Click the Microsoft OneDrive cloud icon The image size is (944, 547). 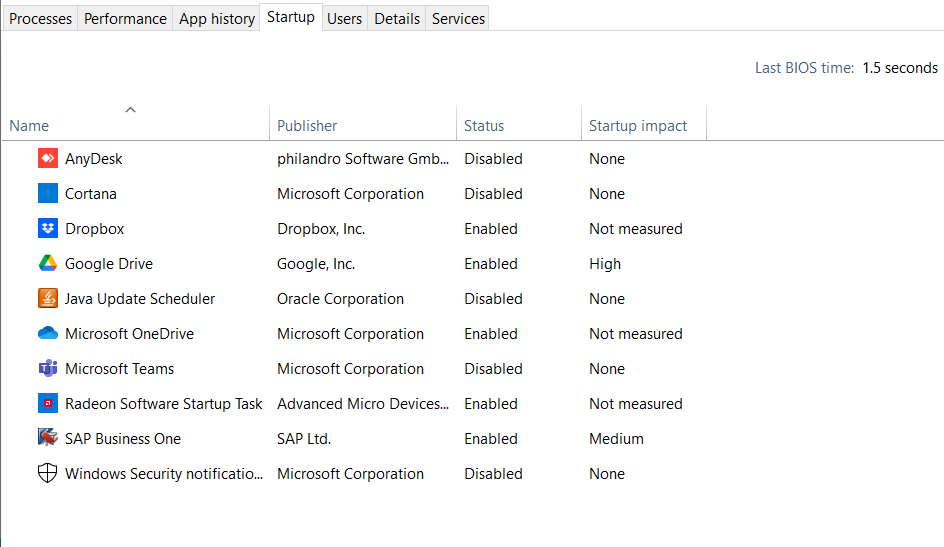pyautogui.click(x=48, y=333)
